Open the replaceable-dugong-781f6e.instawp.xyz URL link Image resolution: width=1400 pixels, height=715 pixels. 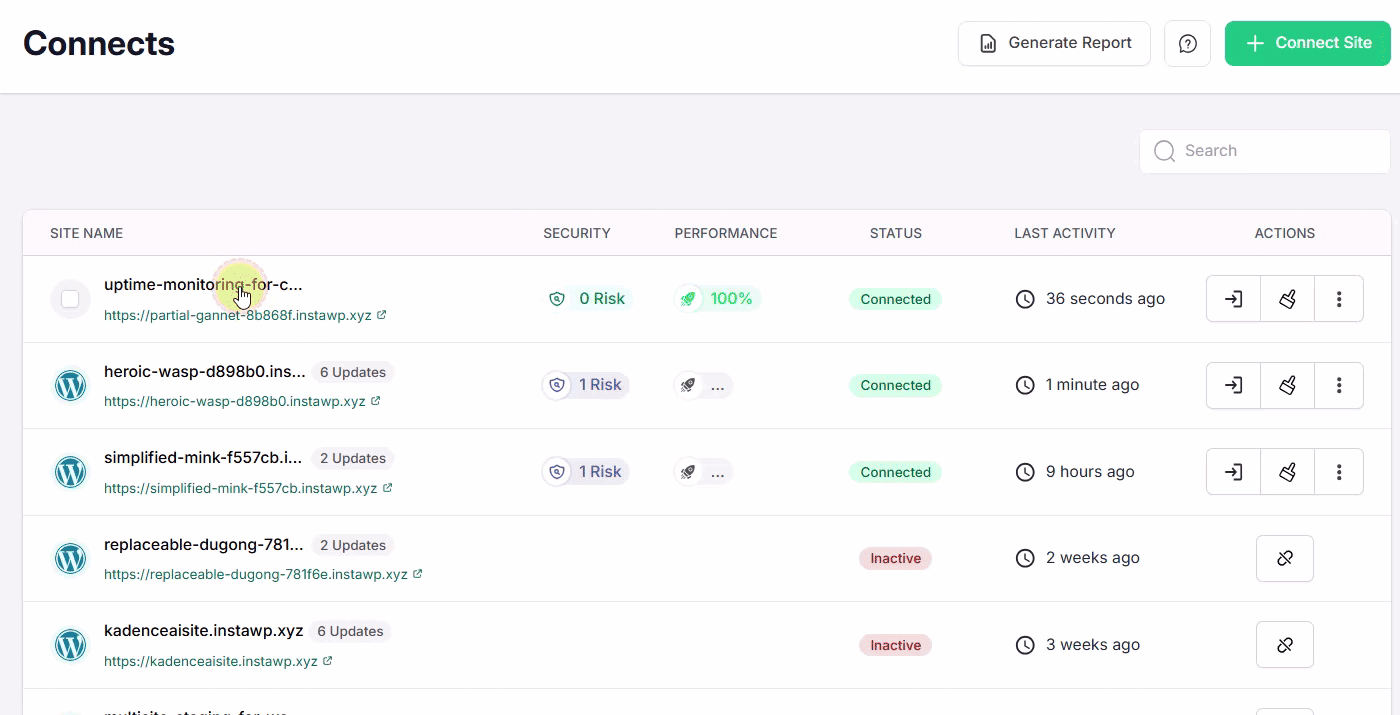click(263, 574)
